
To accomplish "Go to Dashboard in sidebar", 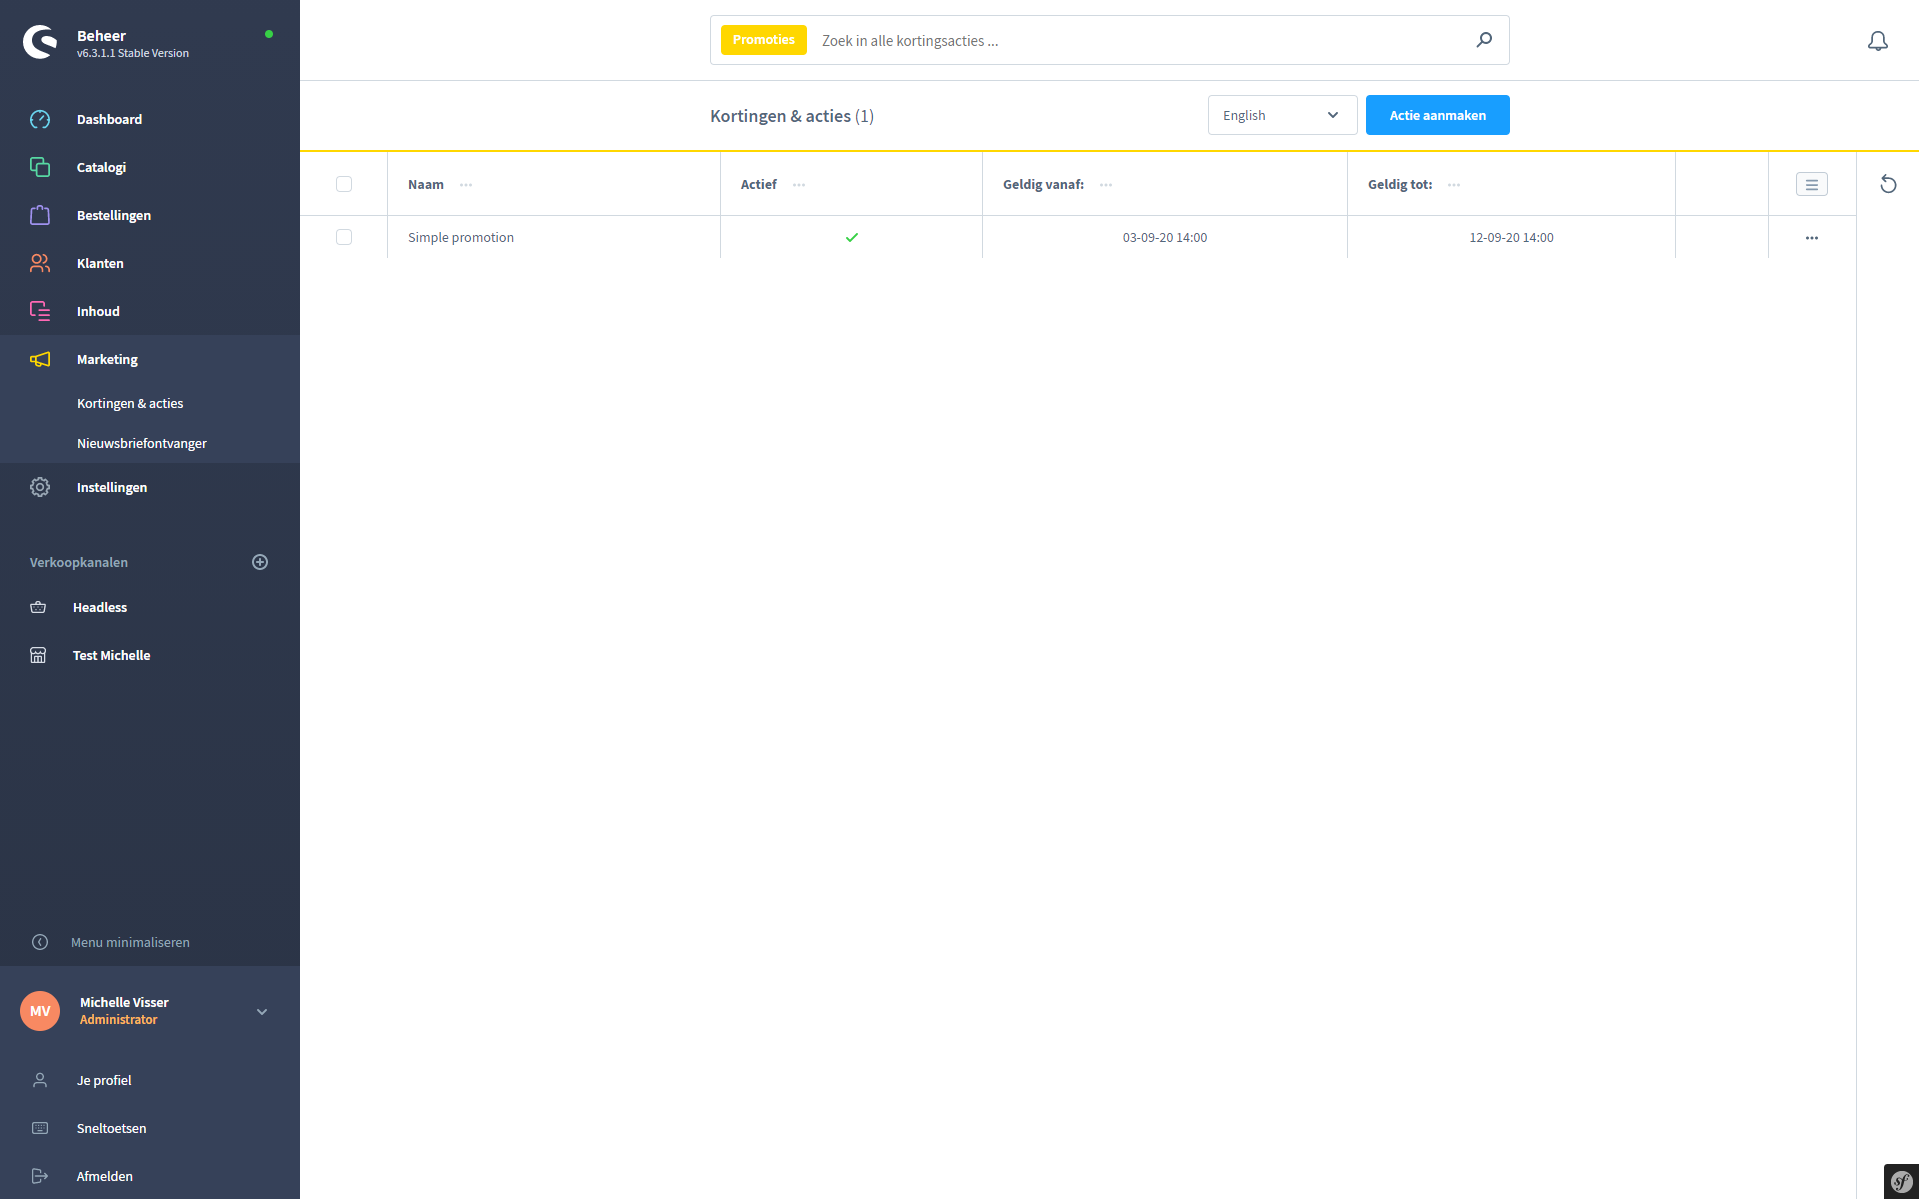I will (x=109, y=119).
